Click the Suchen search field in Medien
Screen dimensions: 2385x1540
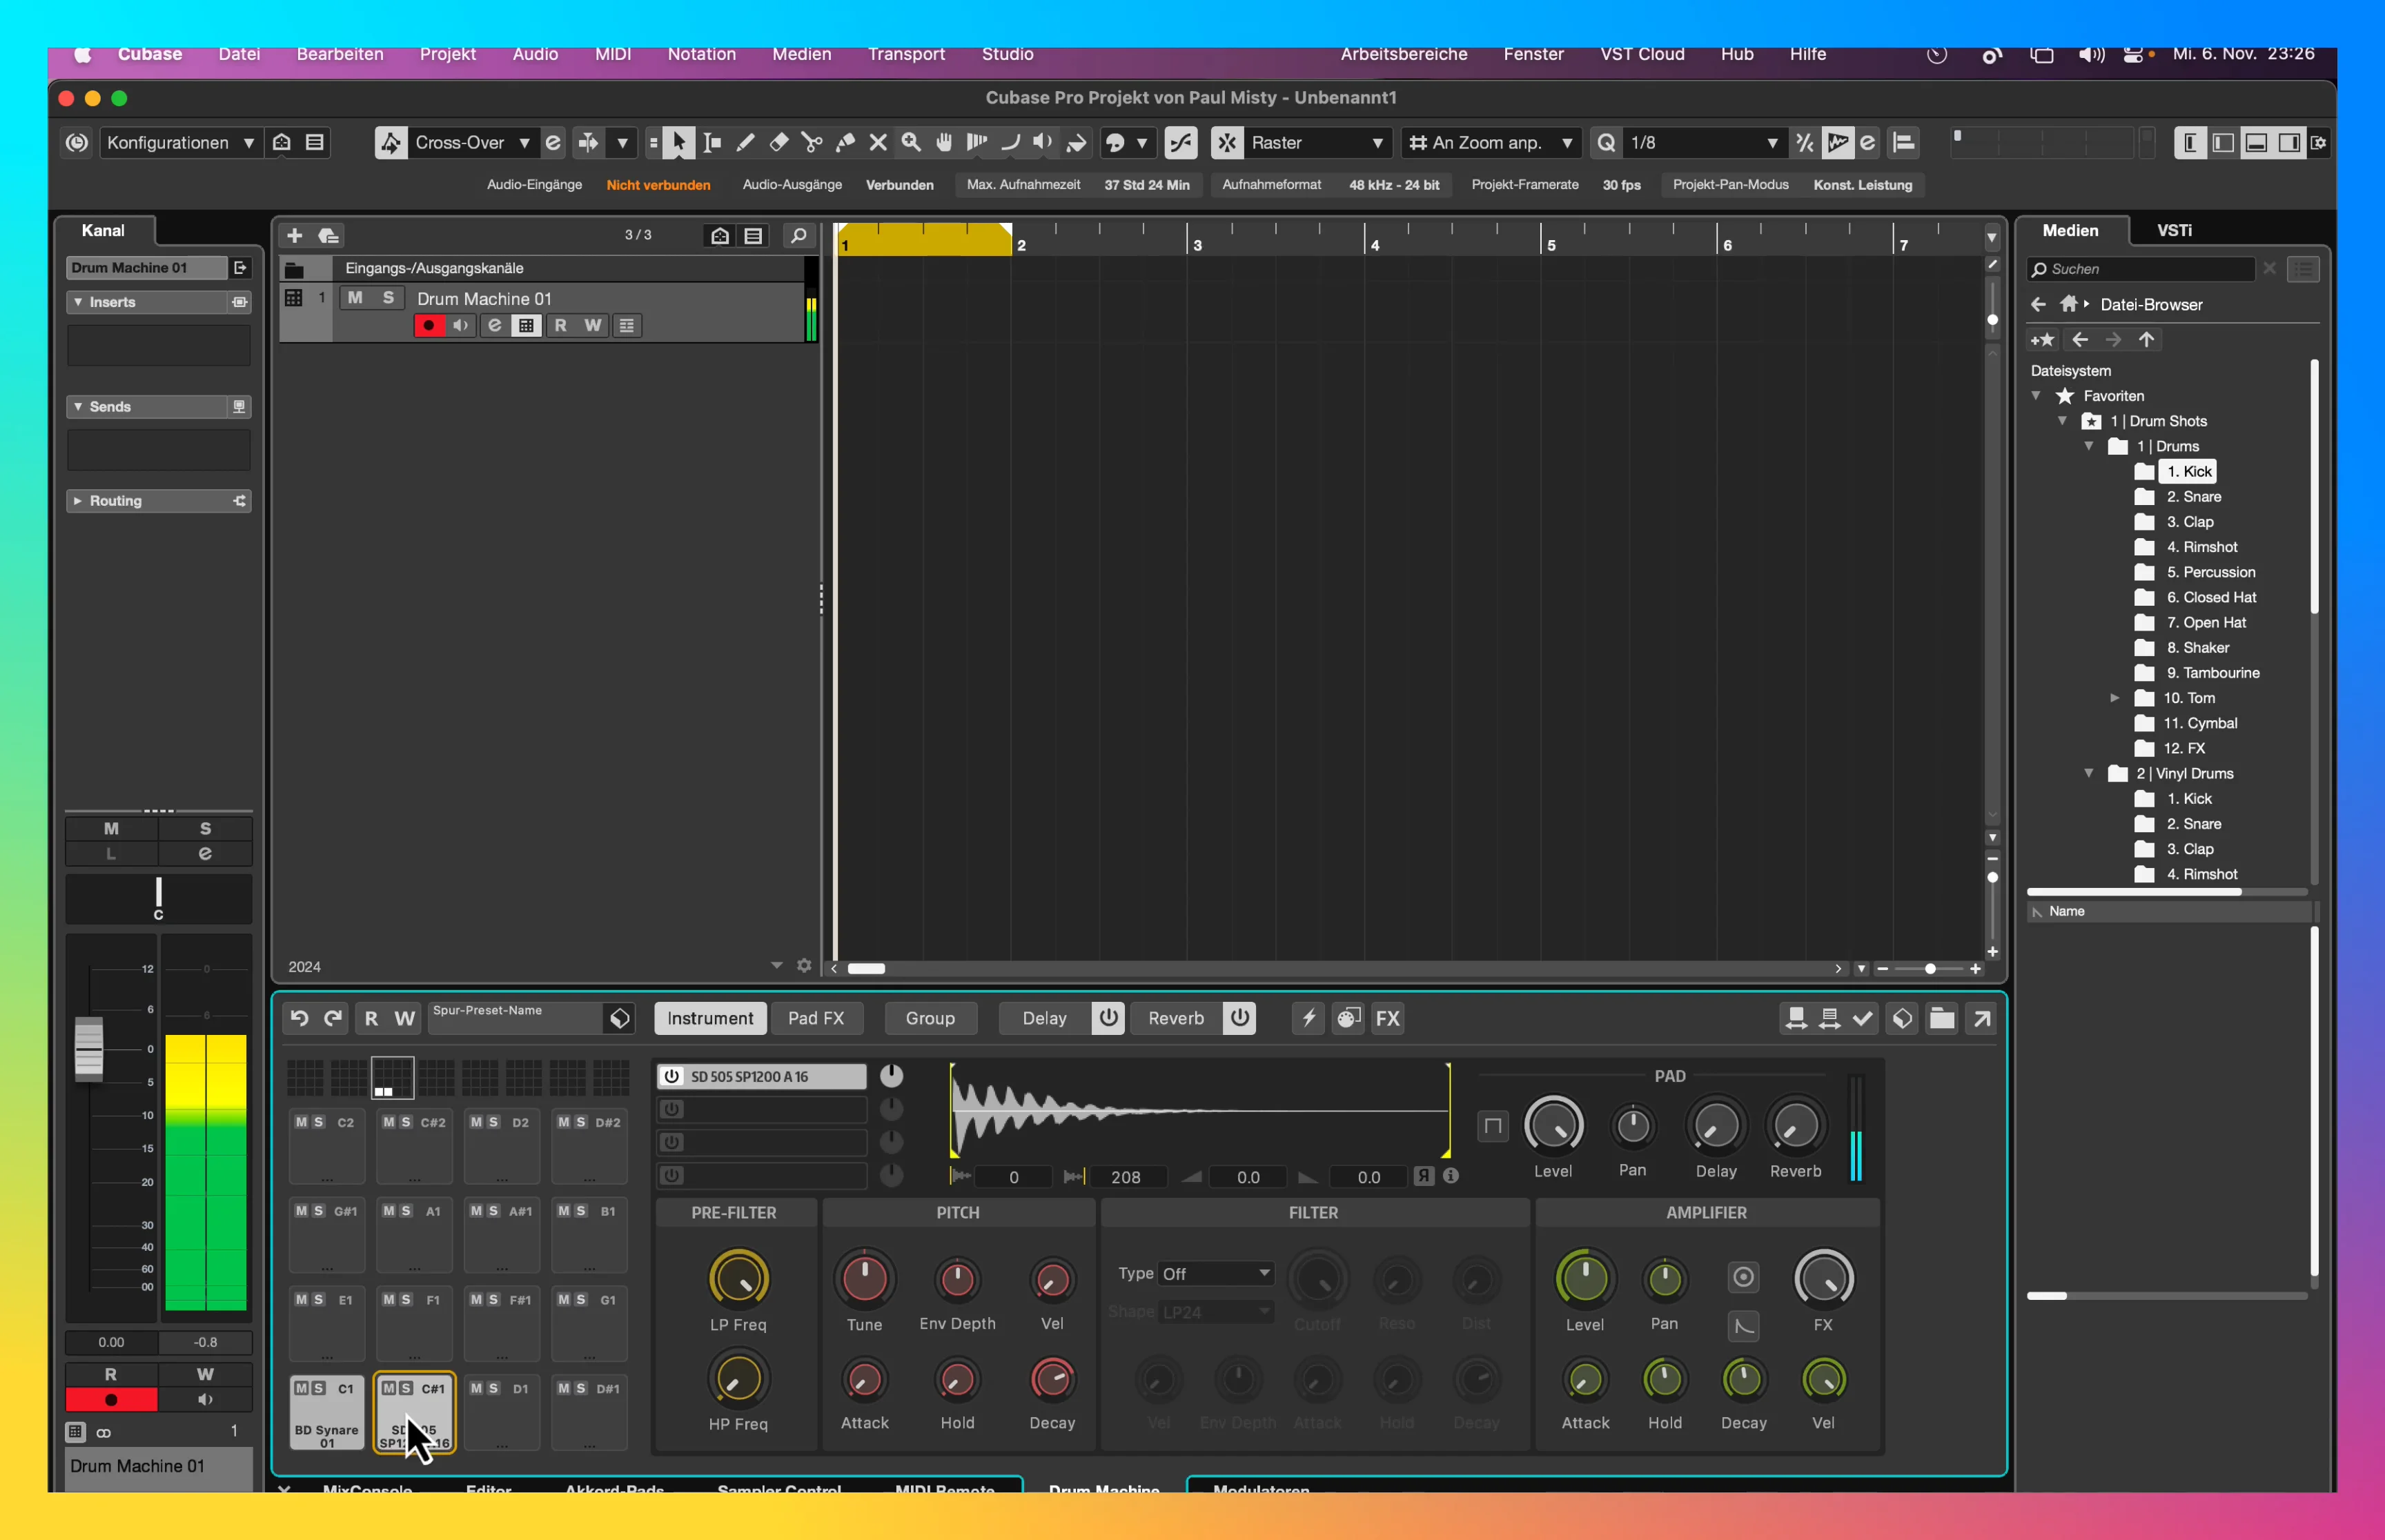pos(2142,269)
